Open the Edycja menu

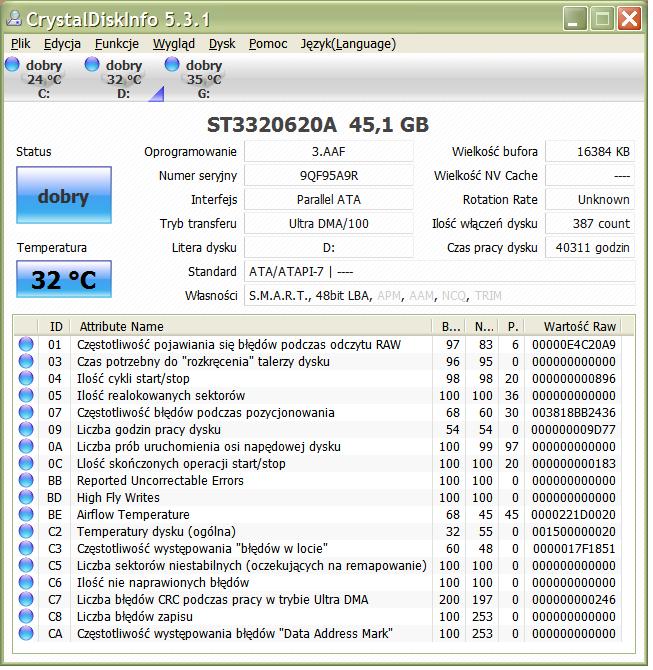point(62,44)
